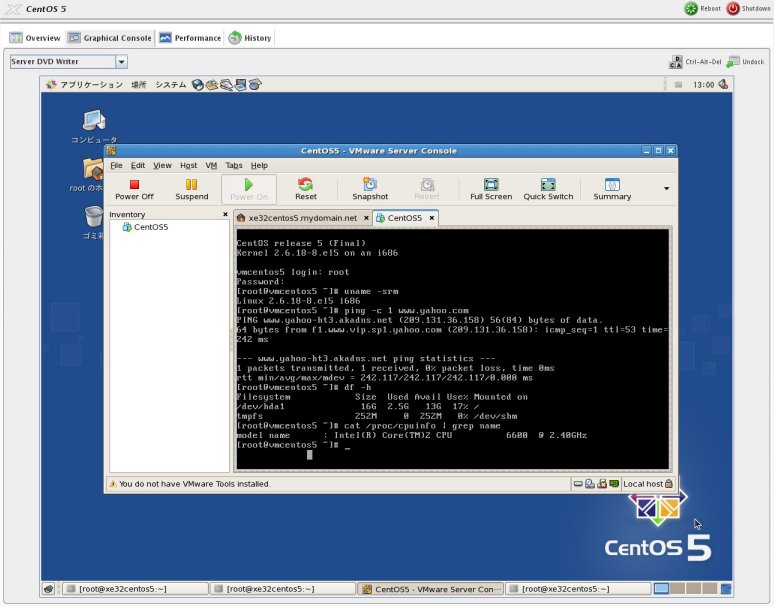
Task: Click the VMware Server Console title bar icon
Action: (112, 151)
